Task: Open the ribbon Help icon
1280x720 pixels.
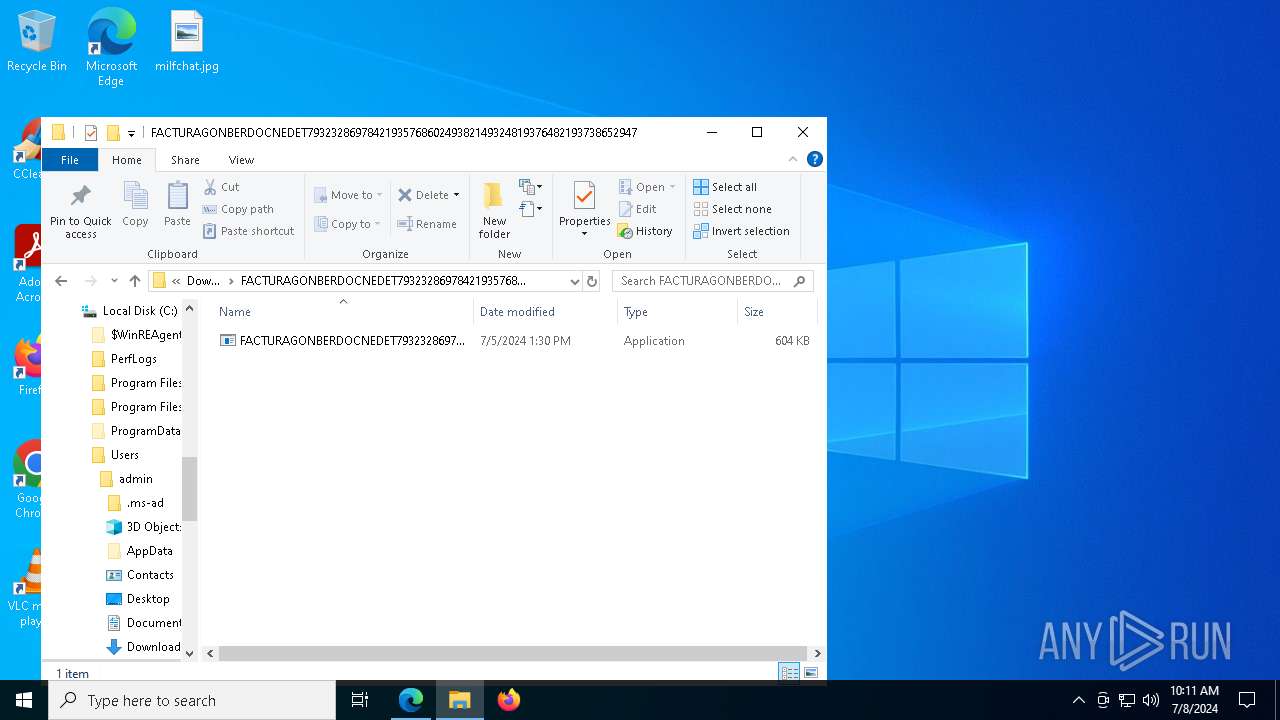Action: [x=815, y=159]
